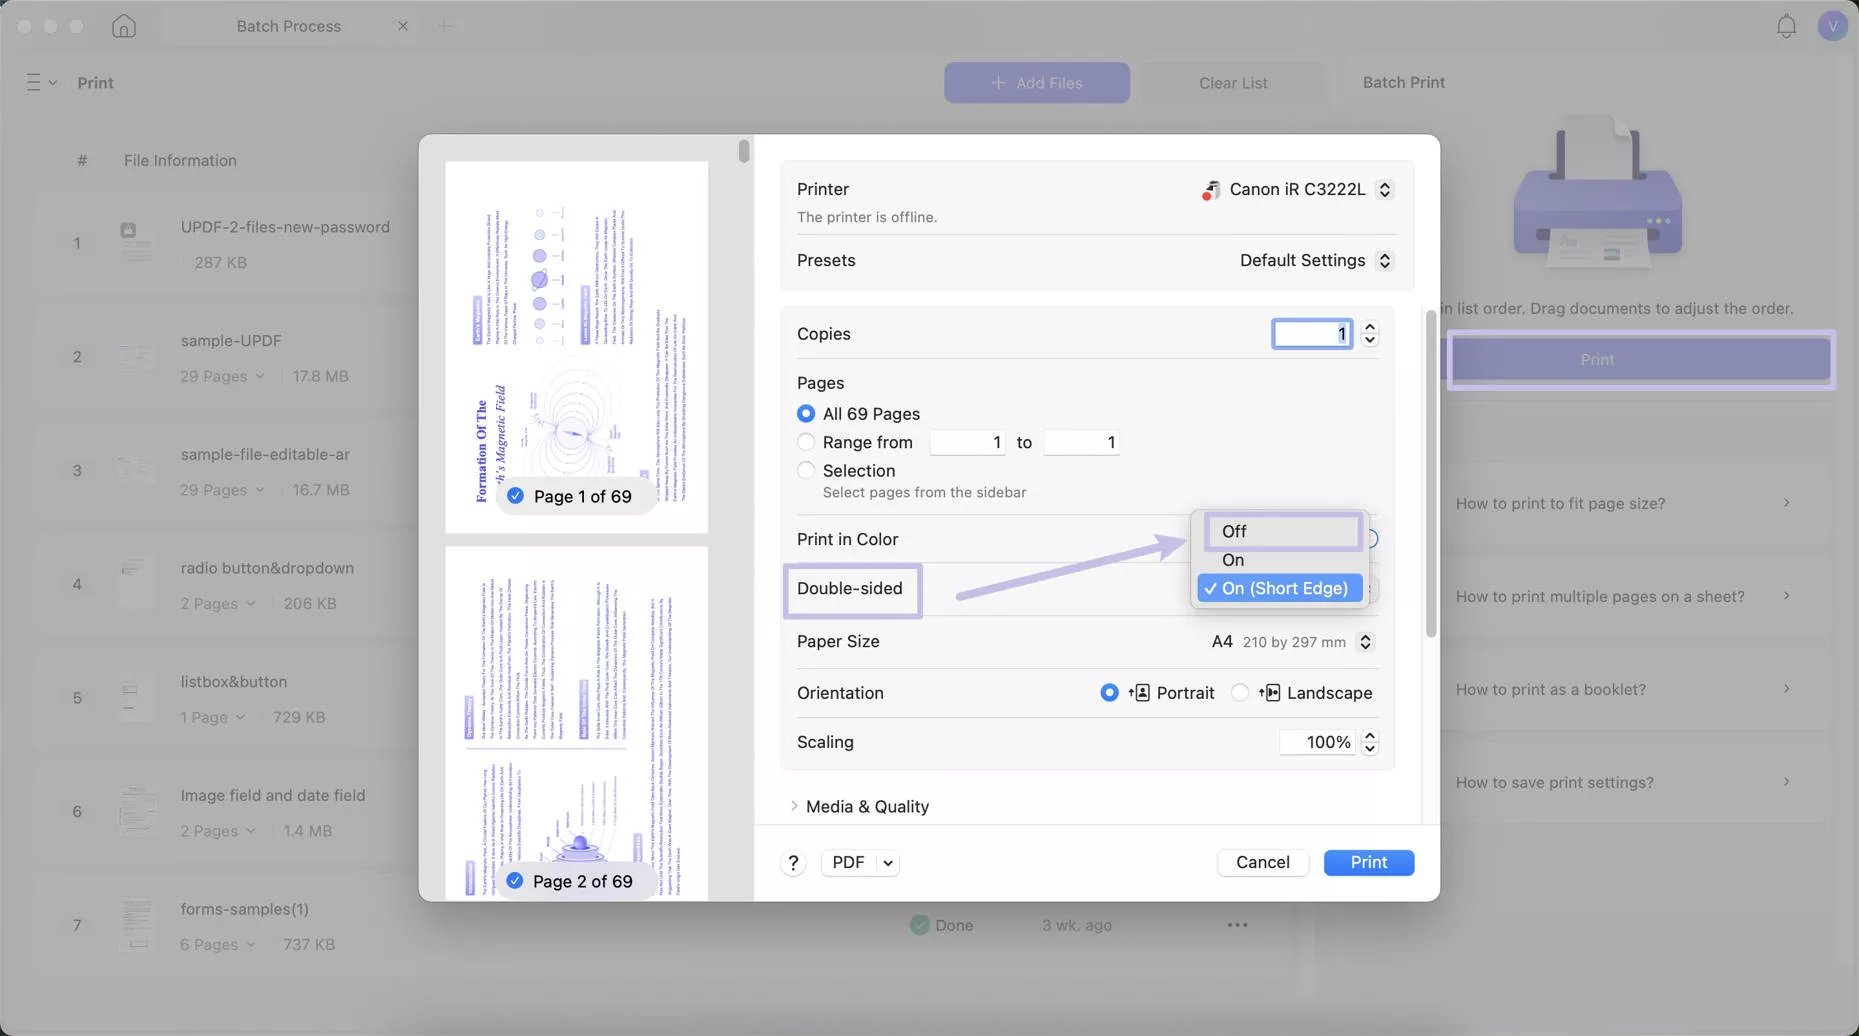Click the Clear List button
The image size is (1859, 1036).
(x=1232, y=83)
